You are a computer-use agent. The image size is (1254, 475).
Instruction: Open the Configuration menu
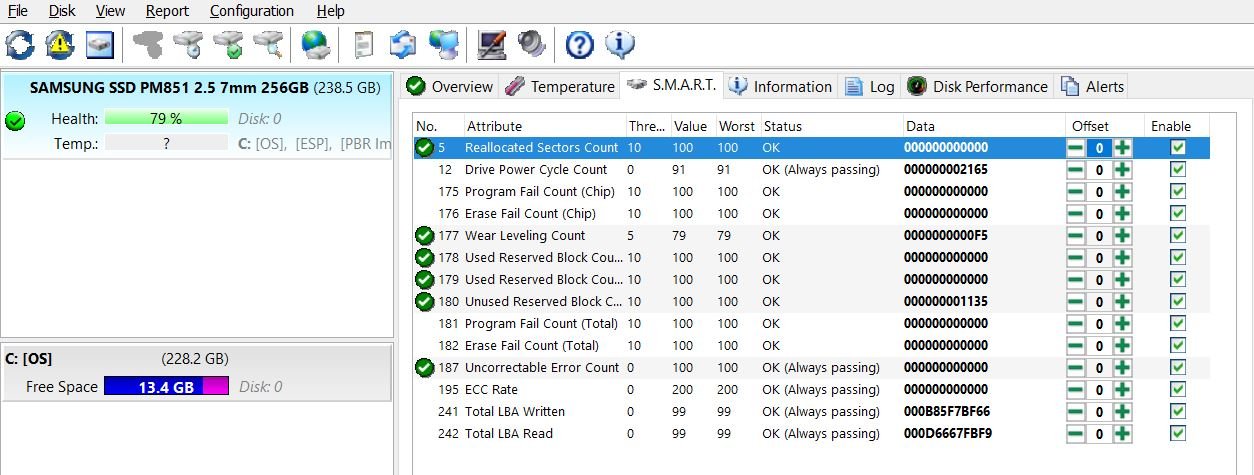tap(252, 11)
